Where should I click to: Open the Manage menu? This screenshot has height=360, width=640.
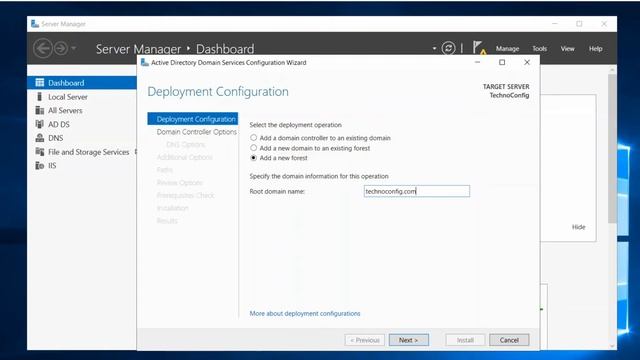507,49
